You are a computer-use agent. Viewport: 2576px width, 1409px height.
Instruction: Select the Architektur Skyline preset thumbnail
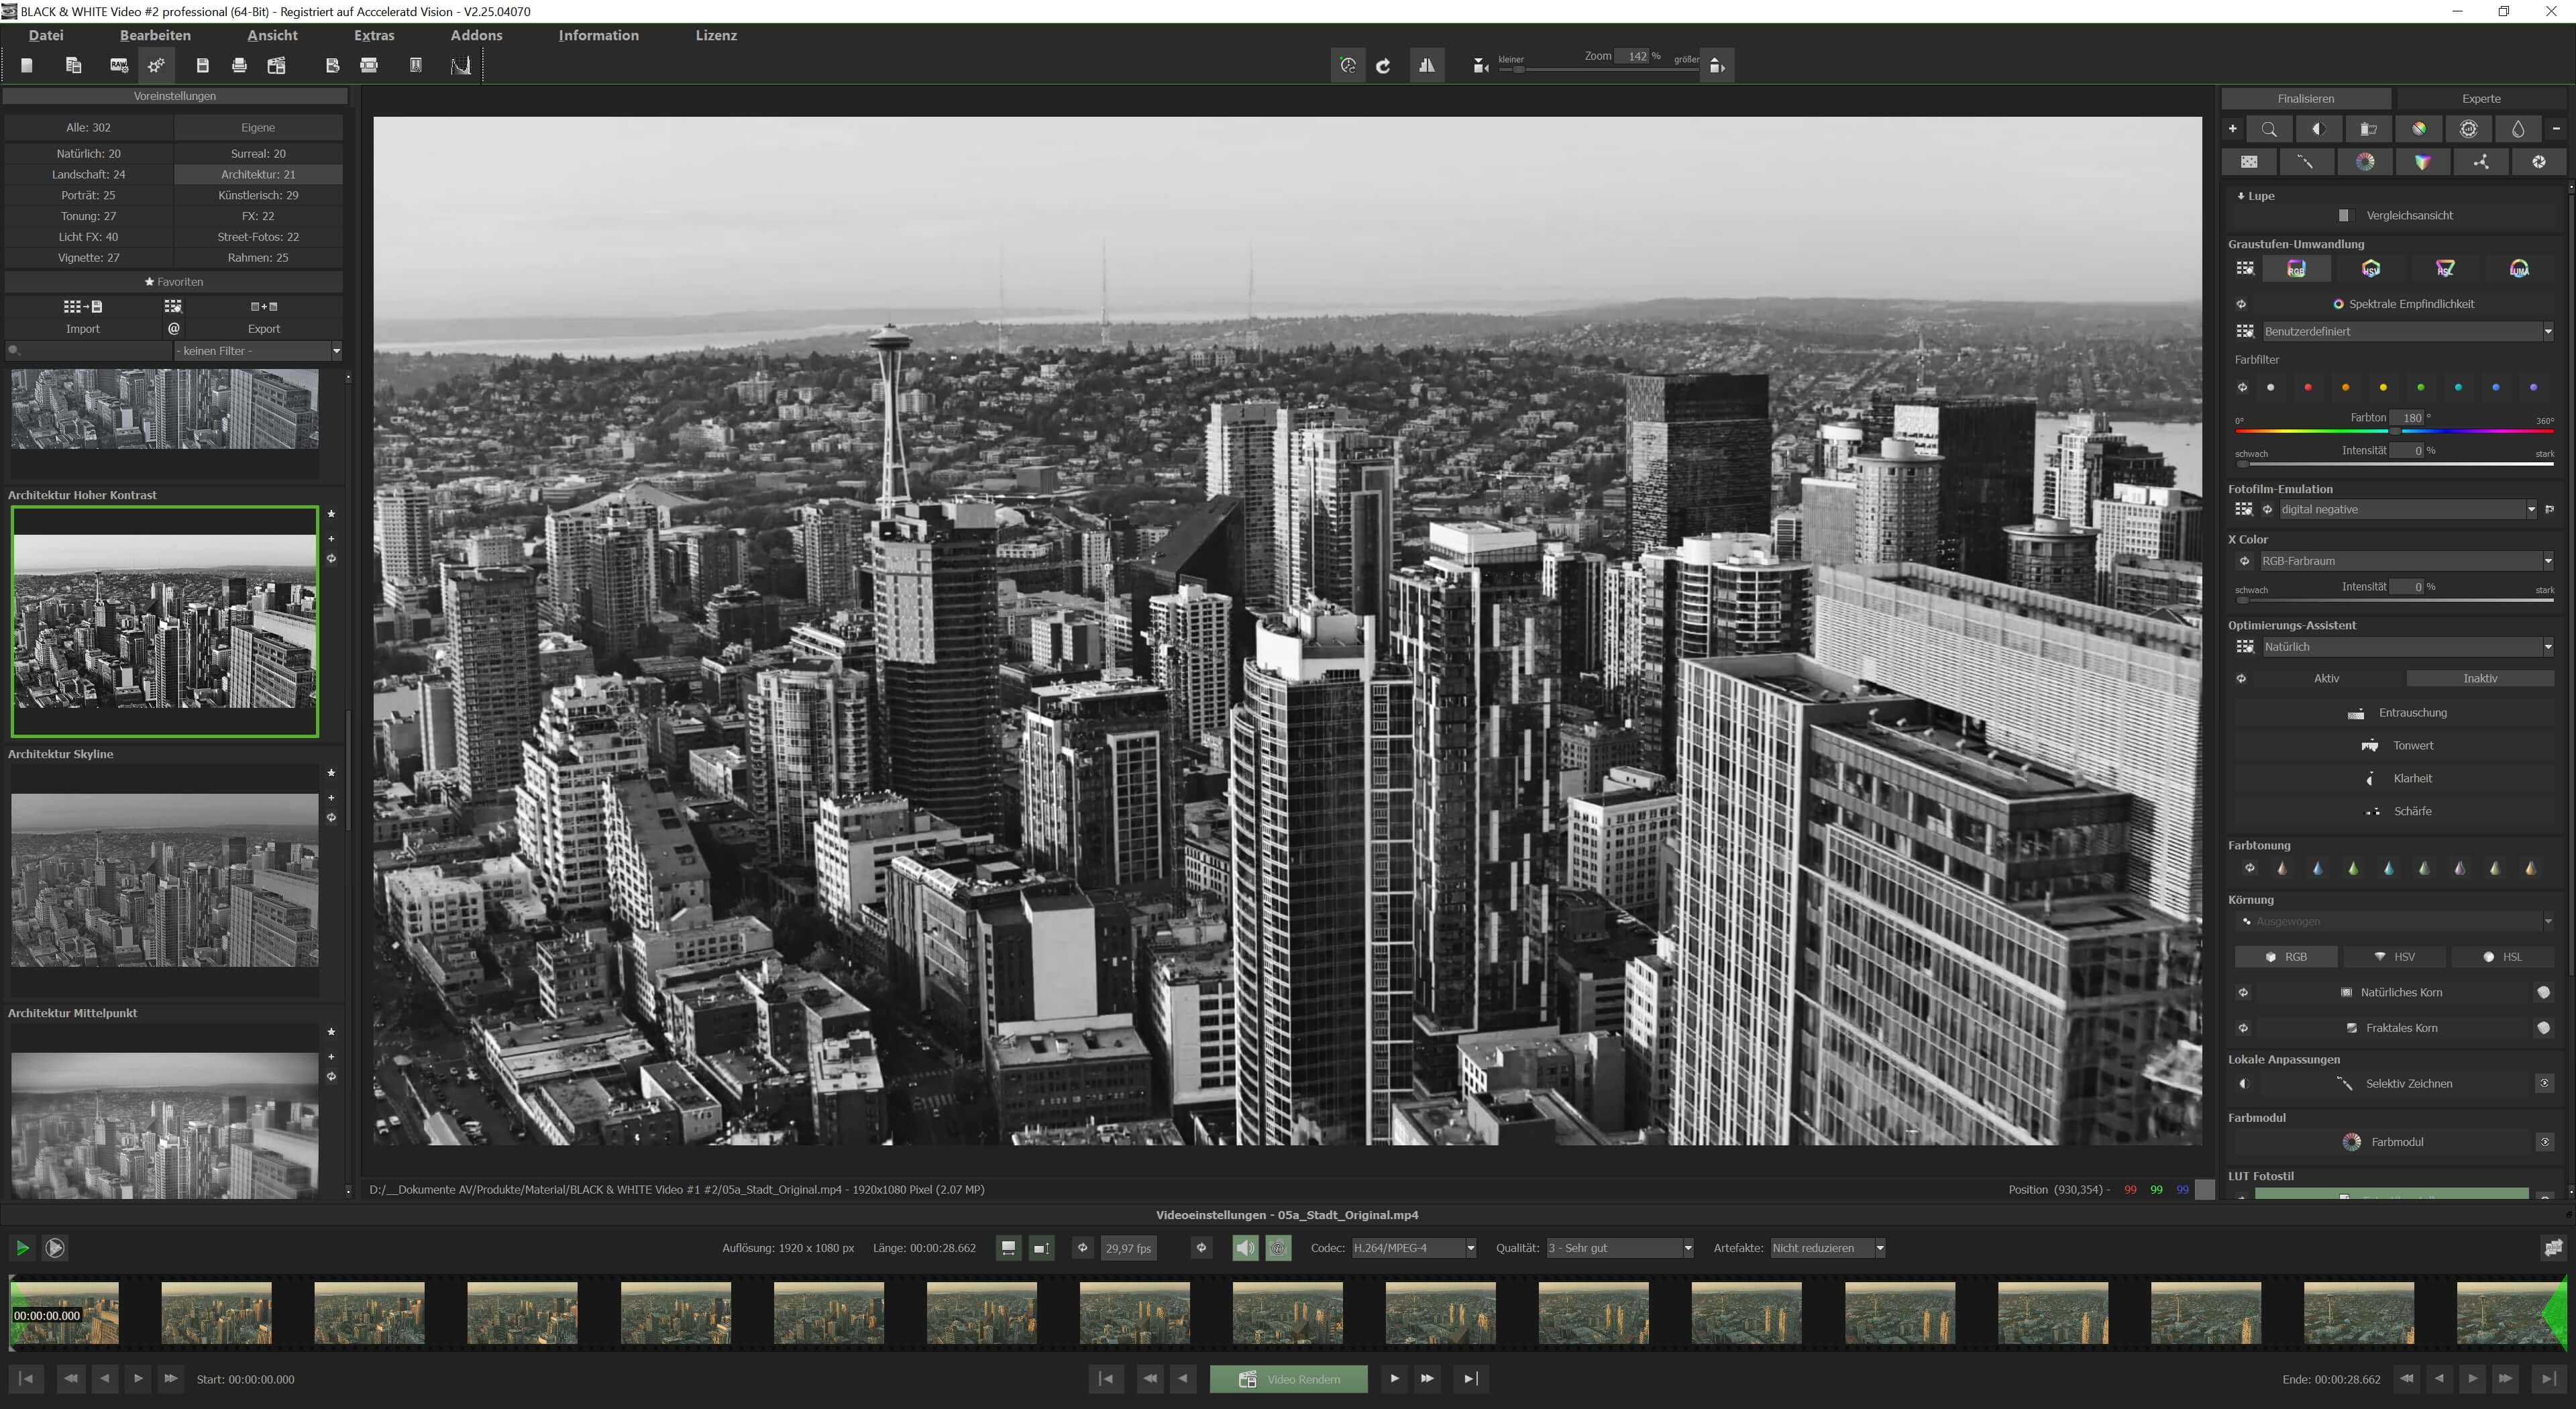[x=164, y=880]
